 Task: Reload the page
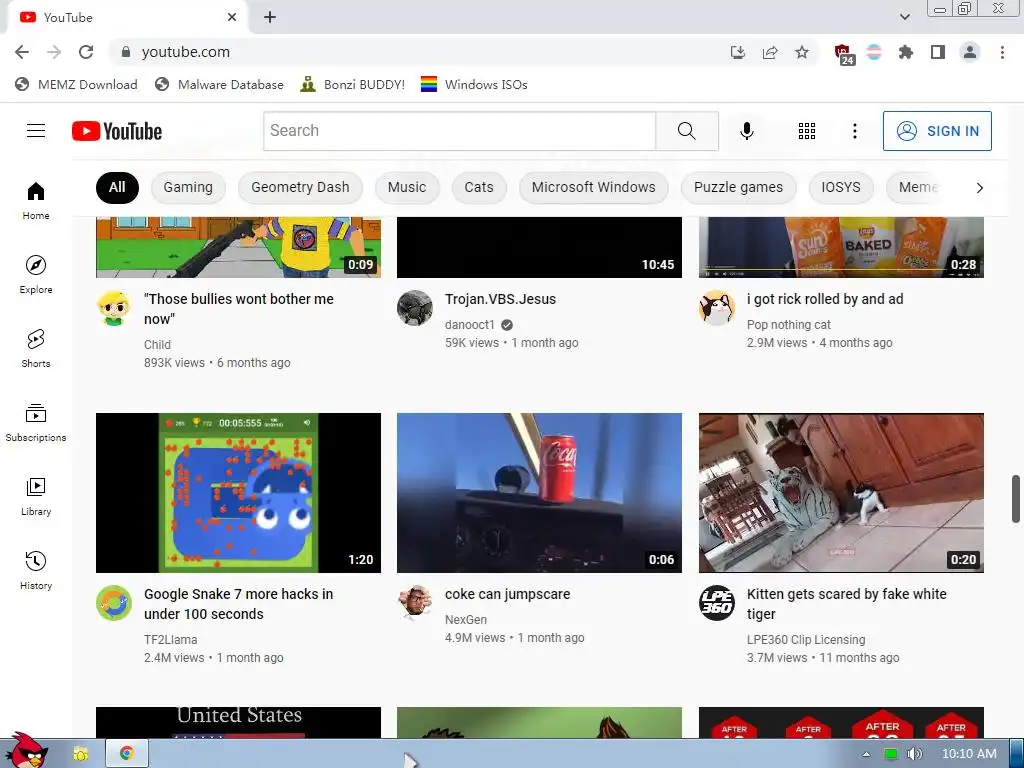tap(86, 52)
